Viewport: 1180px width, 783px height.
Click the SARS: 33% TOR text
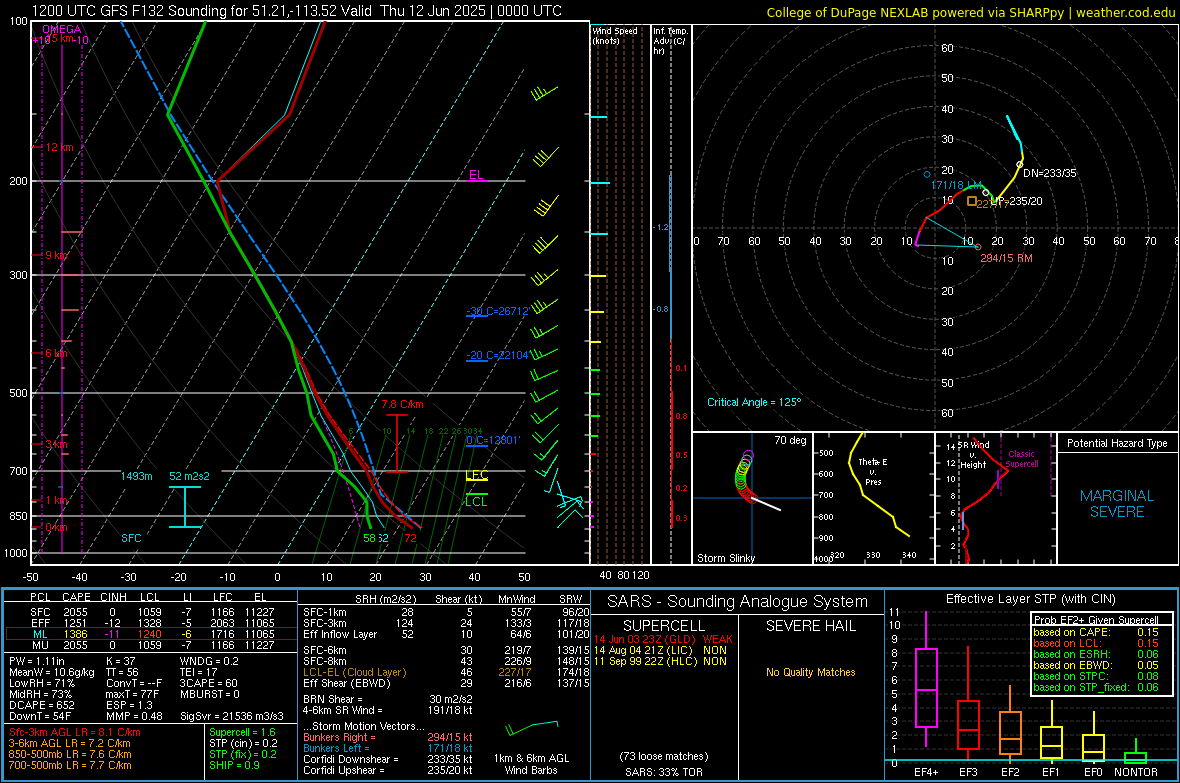664,772
